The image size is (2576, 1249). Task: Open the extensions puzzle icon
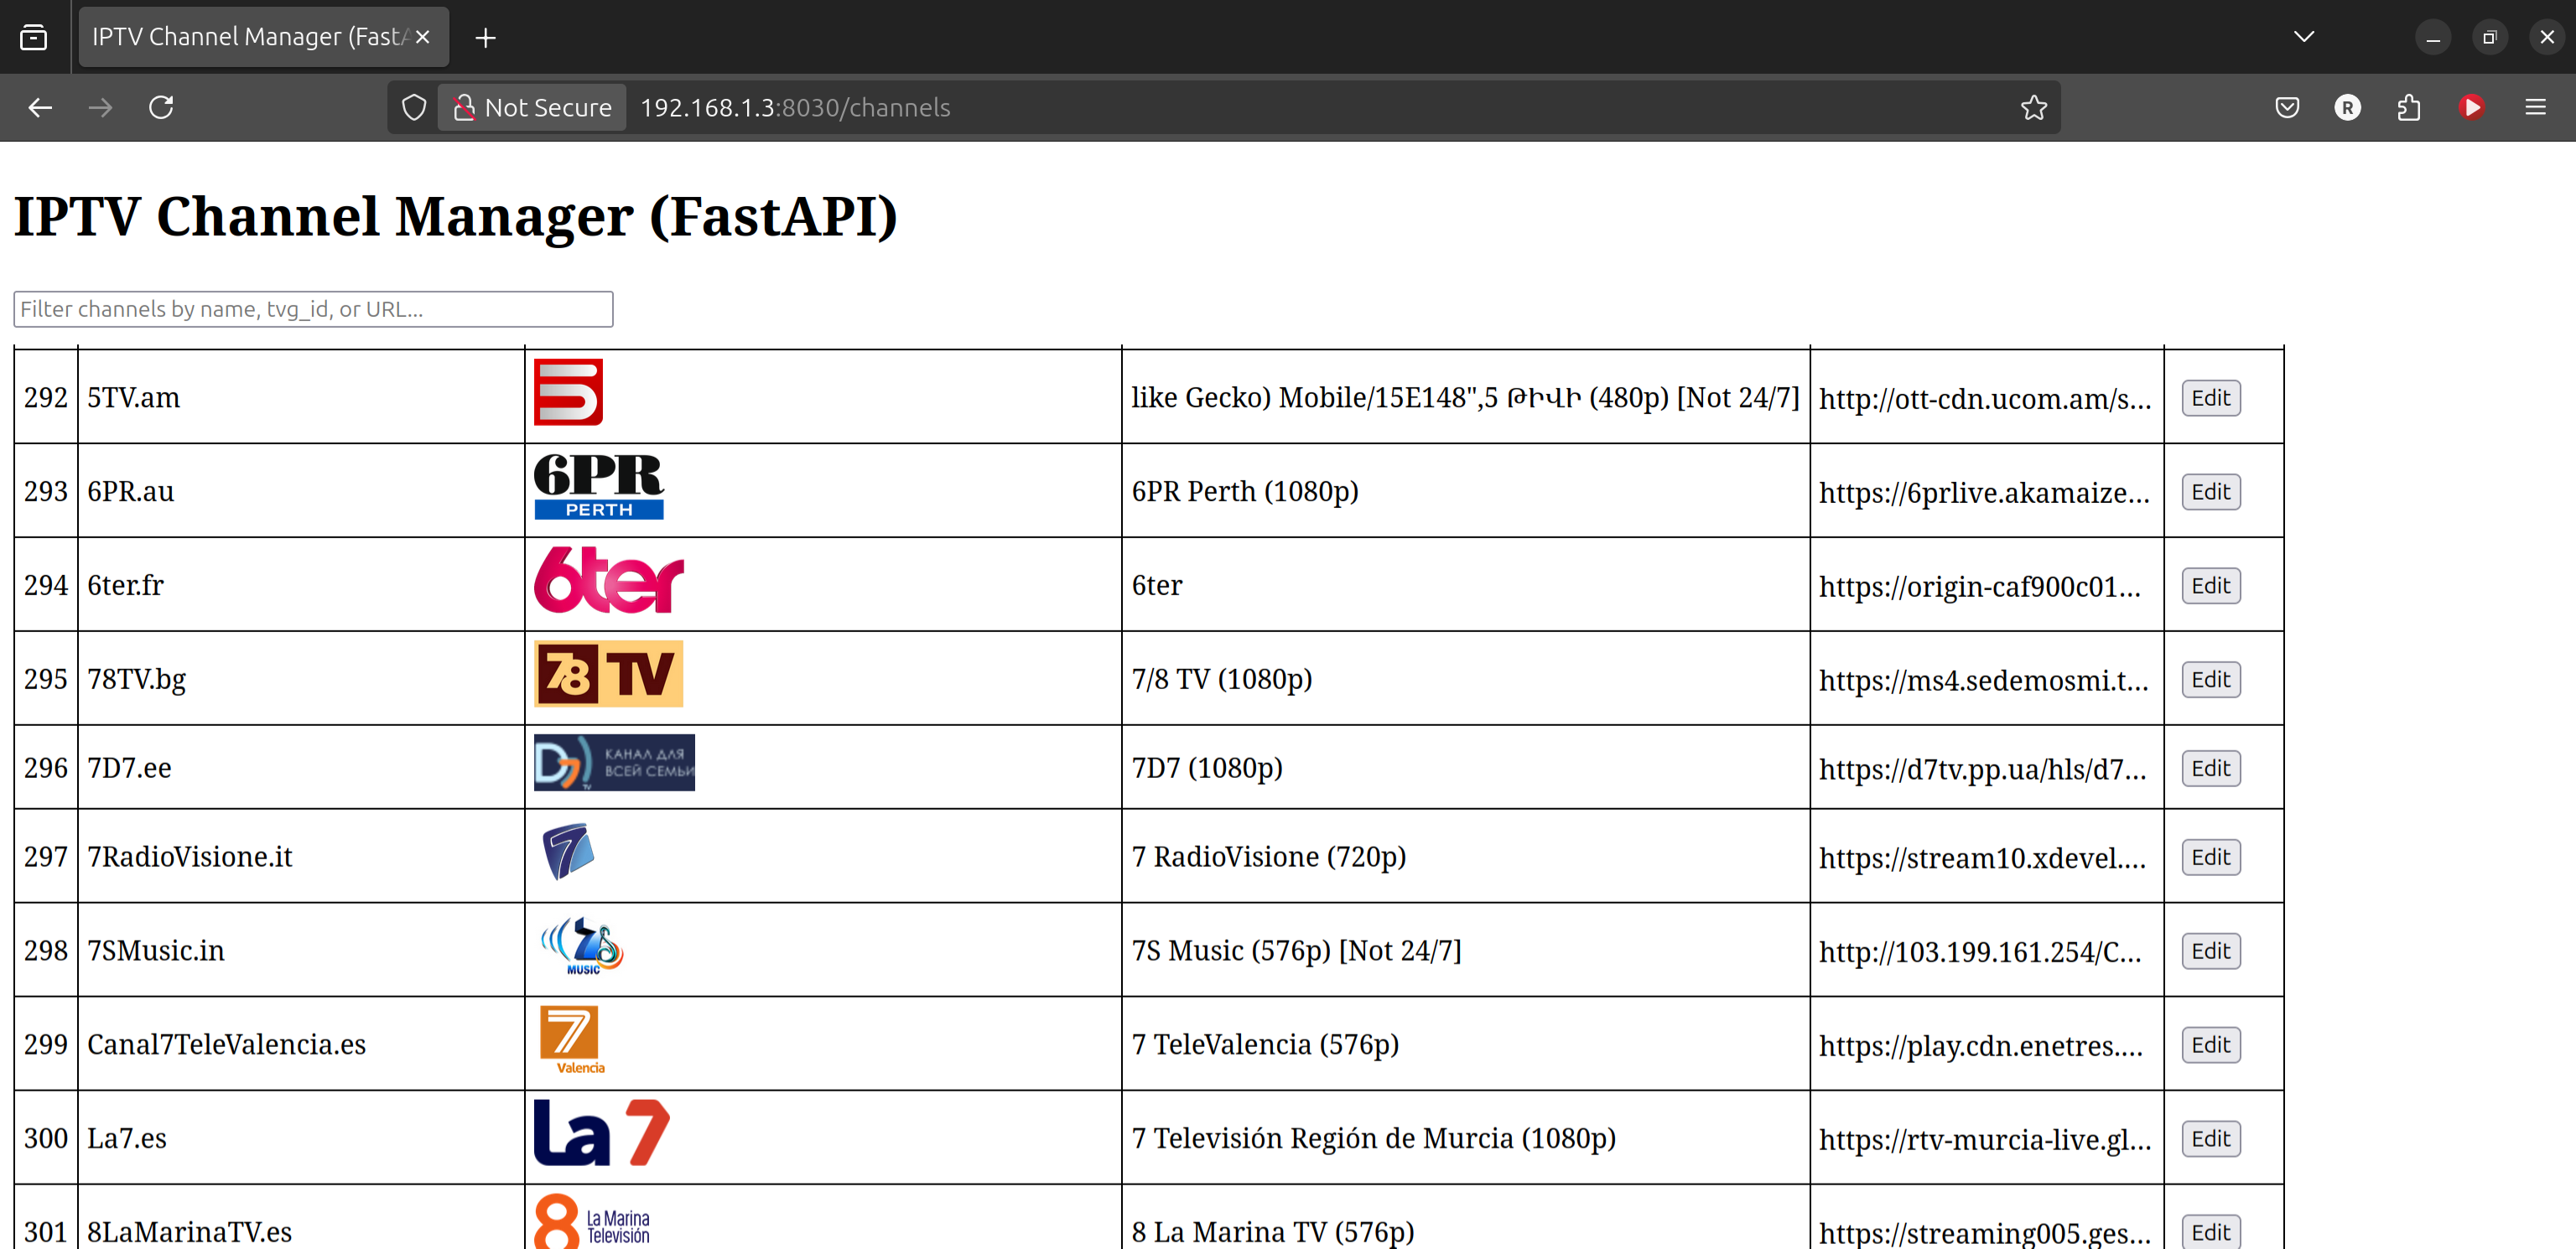coord(2409,107)
